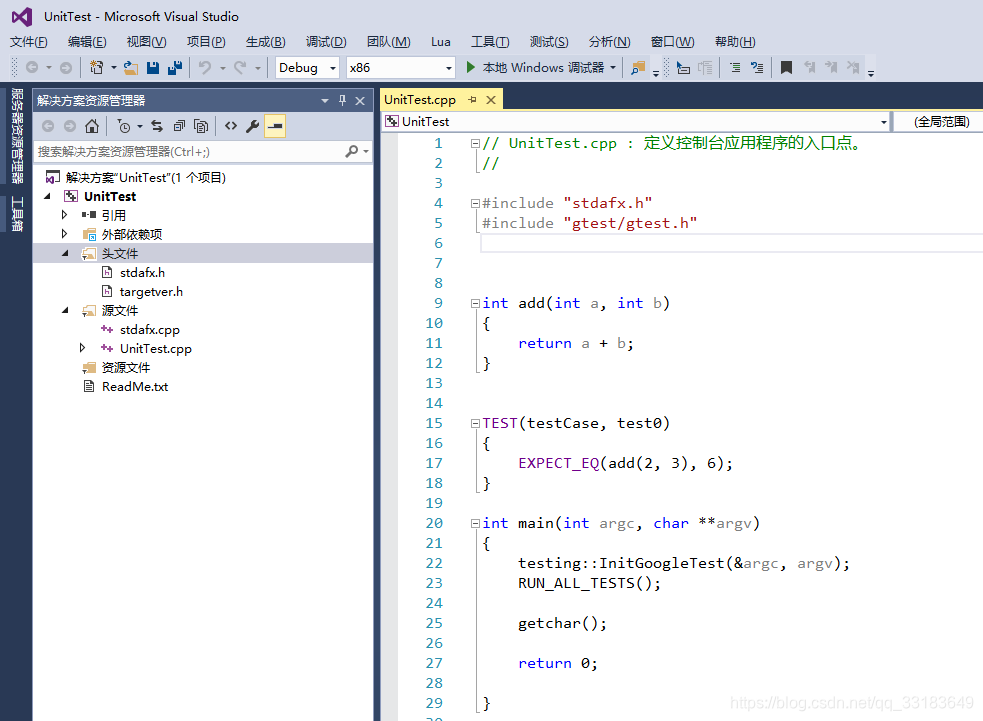Open the 生成(B) menu

coord(266,42)
